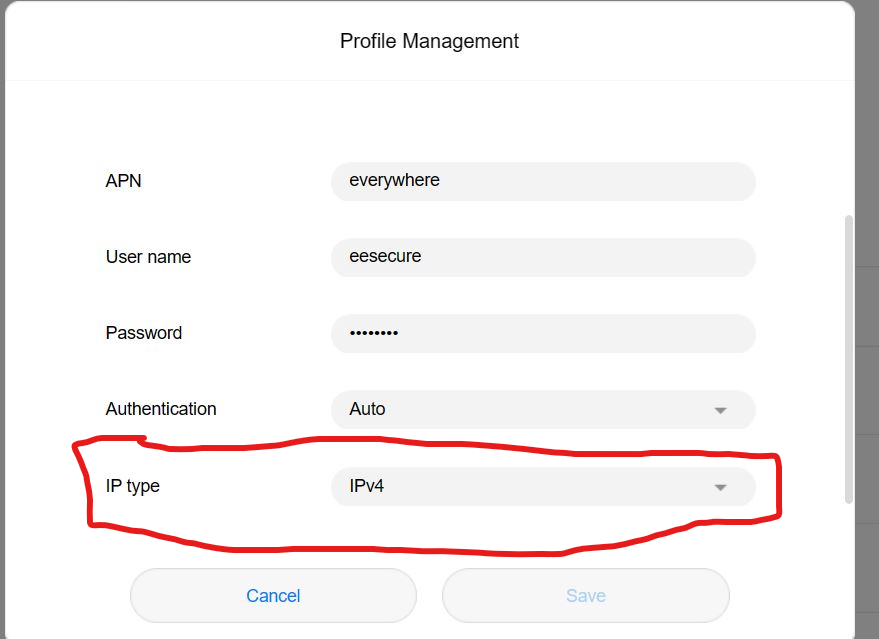Click the Password label
Image resolution: width=879 pixels, height=639 pixels.
click(x=144, y=333)
